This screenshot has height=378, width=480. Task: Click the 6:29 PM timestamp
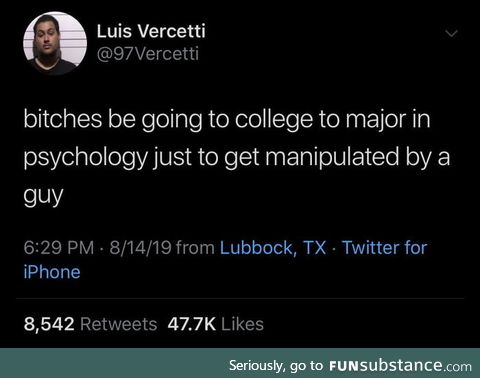pos(59,248)
